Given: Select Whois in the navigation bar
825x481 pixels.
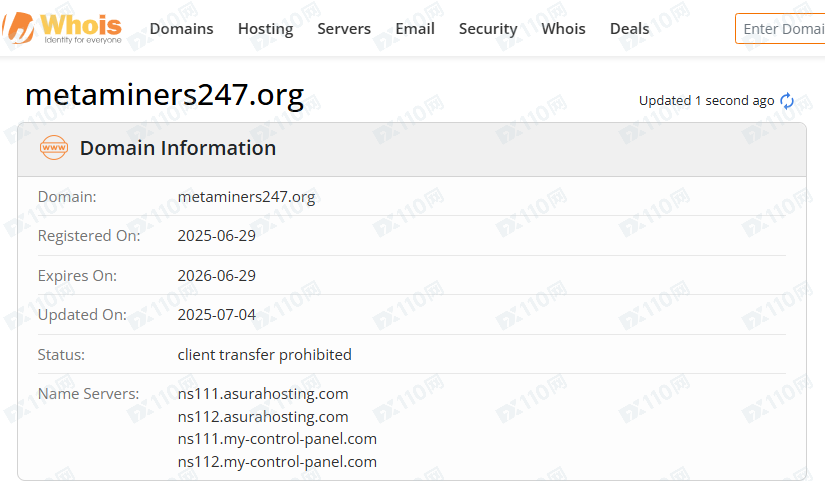Looking at the screenshot, I should [563, 28].
